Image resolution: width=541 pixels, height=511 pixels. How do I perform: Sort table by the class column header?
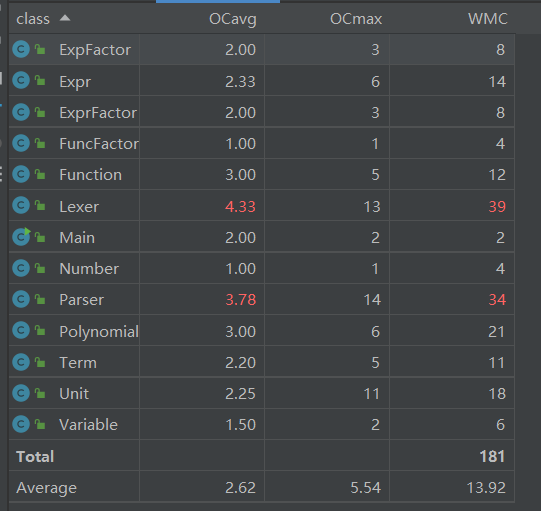pyautogui.click(x=33, y=19)
